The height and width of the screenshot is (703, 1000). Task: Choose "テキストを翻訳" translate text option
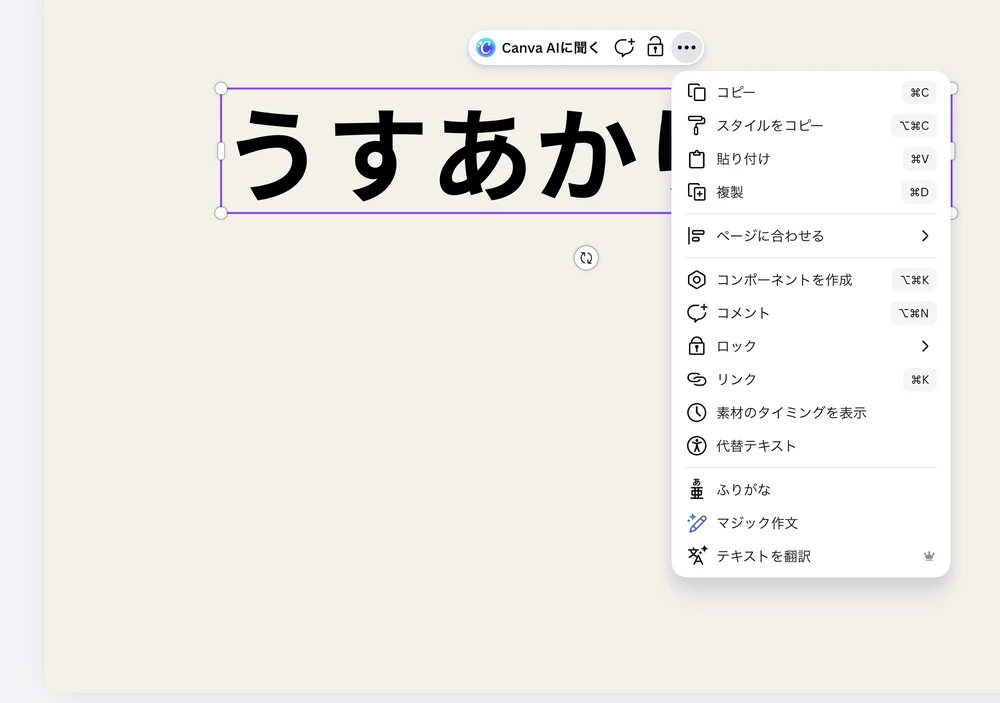811,556
